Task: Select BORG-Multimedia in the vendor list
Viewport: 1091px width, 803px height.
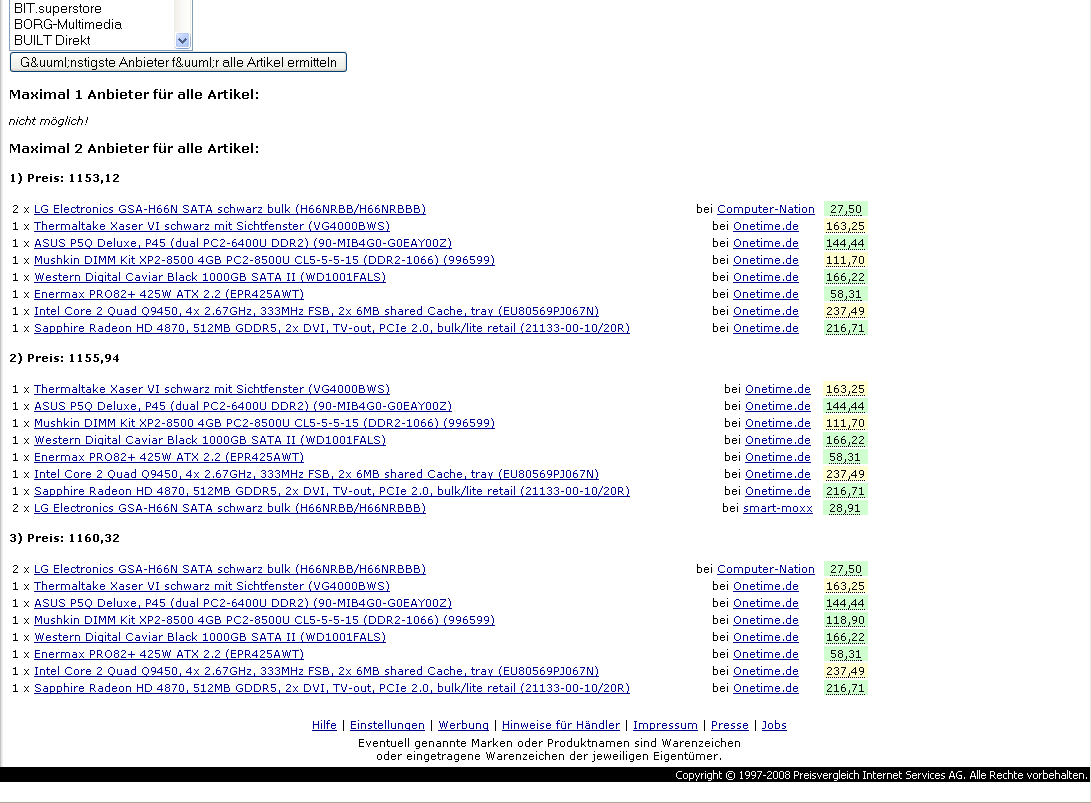Action: [x=67, y=24]
